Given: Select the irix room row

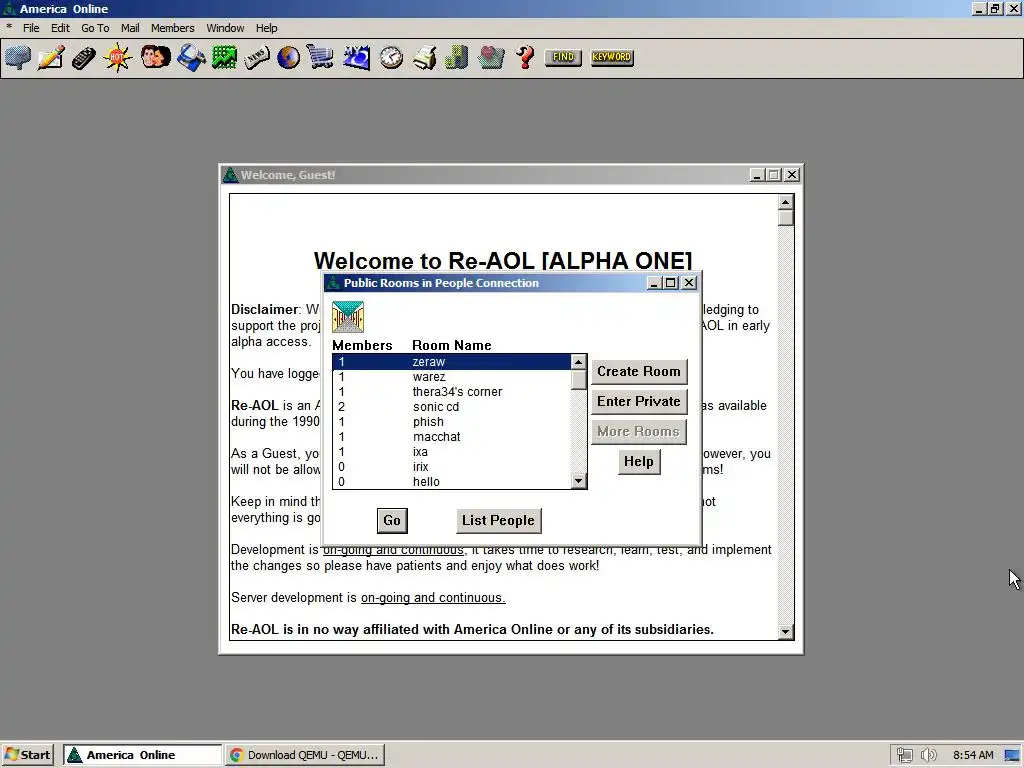Looking at the screenshot, I should point(451,467).
